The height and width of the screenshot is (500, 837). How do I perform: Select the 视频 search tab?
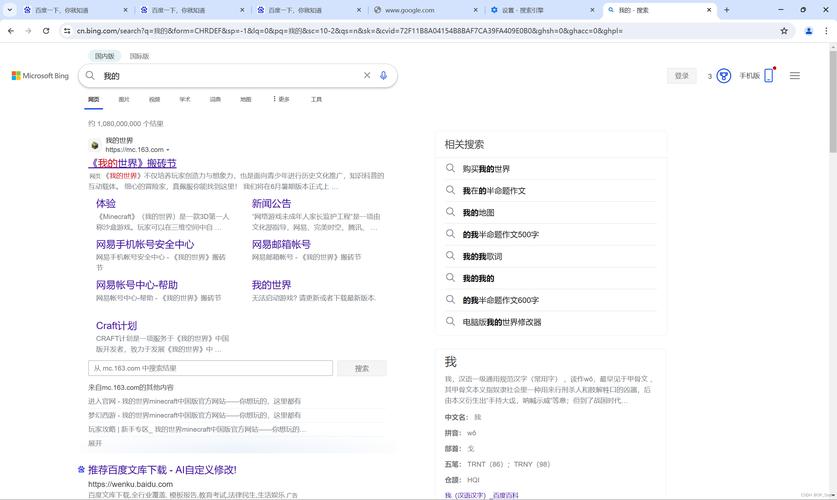coord(154,99)
